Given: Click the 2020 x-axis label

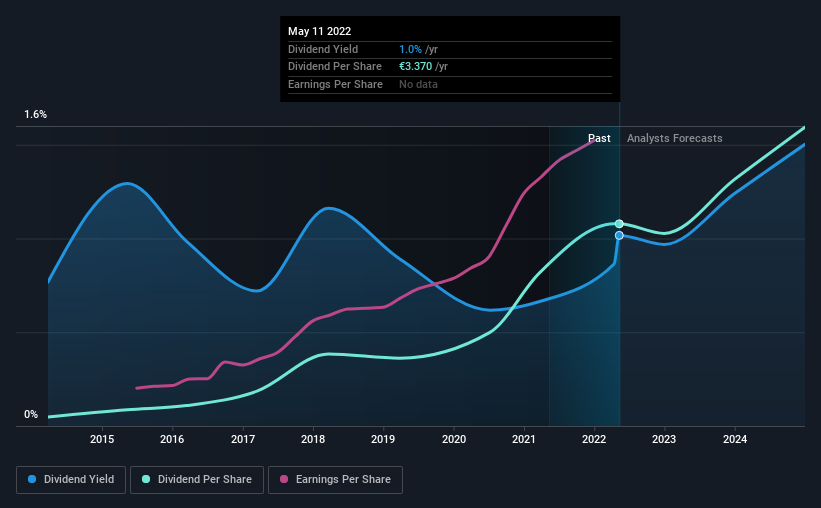Looking at the screenshot, I should pos(454,439).
